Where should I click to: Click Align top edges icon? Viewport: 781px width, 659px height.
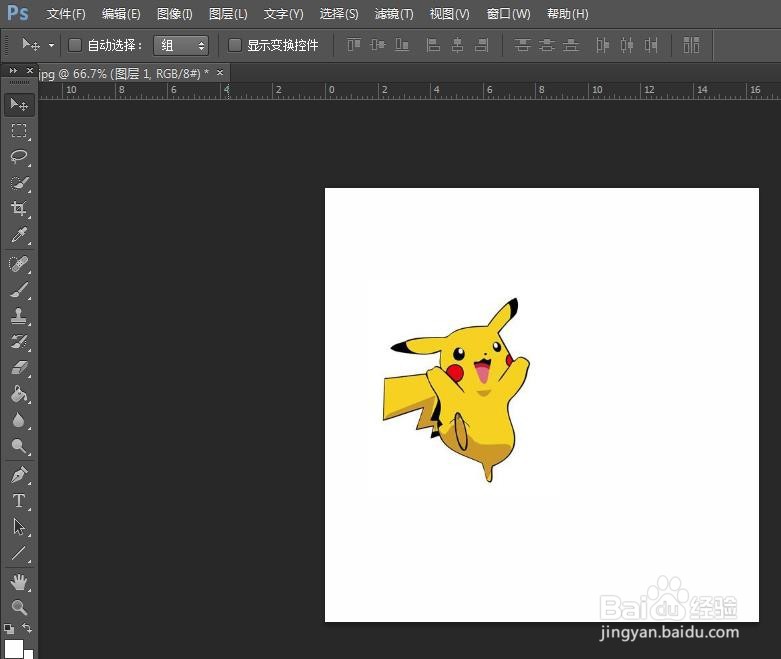(354, 45)
